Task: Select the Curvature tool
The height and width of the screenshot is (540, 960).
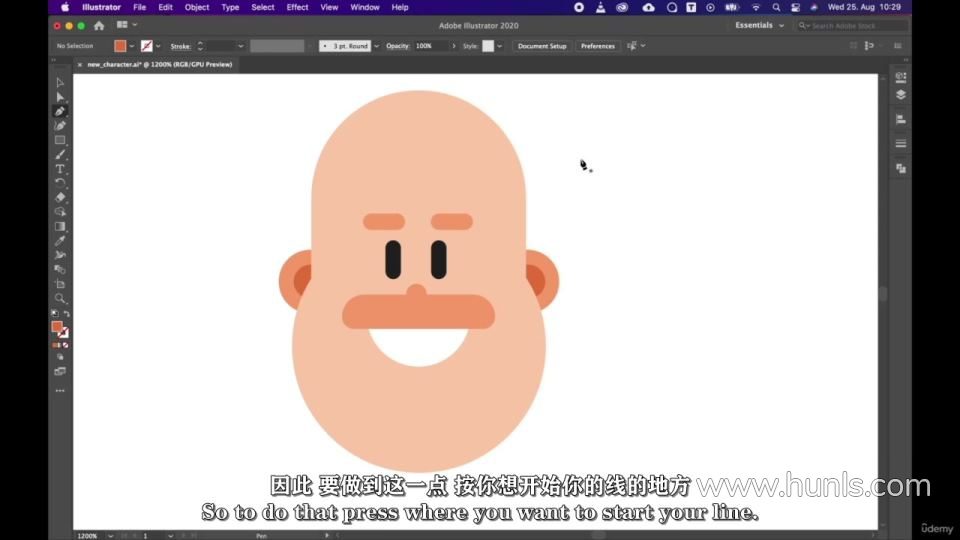Action: point(60,126)
